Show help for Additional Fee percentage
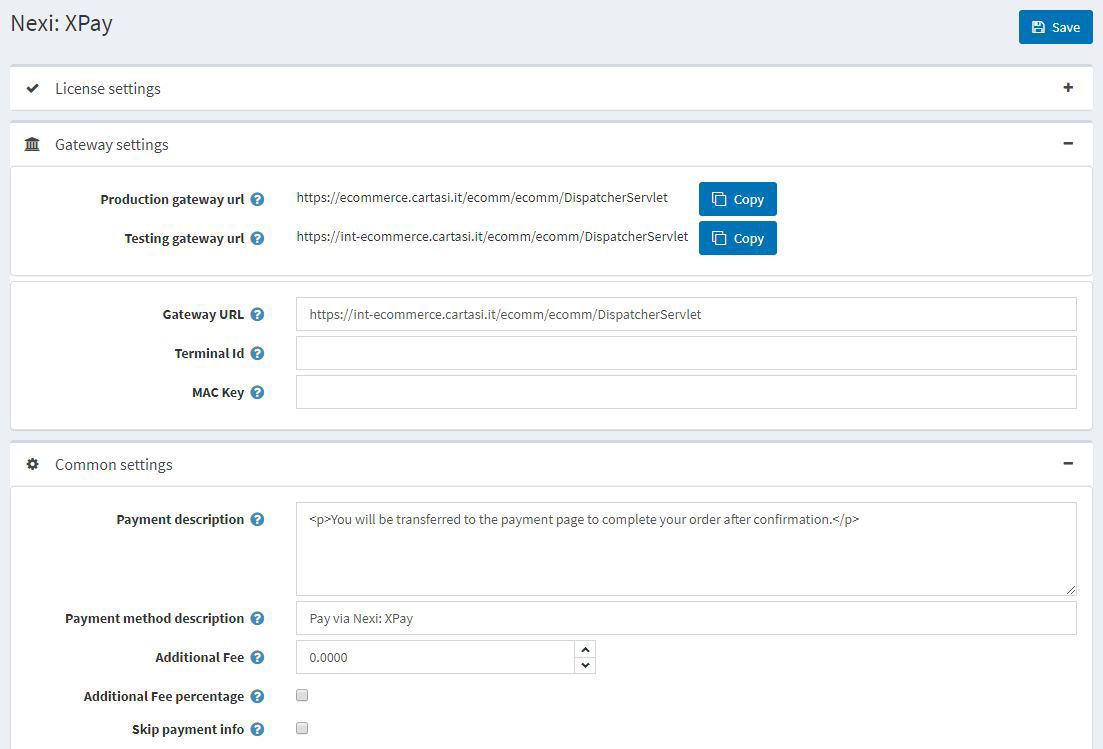Screen dimensions: 1103x749 tap(257, 696)
